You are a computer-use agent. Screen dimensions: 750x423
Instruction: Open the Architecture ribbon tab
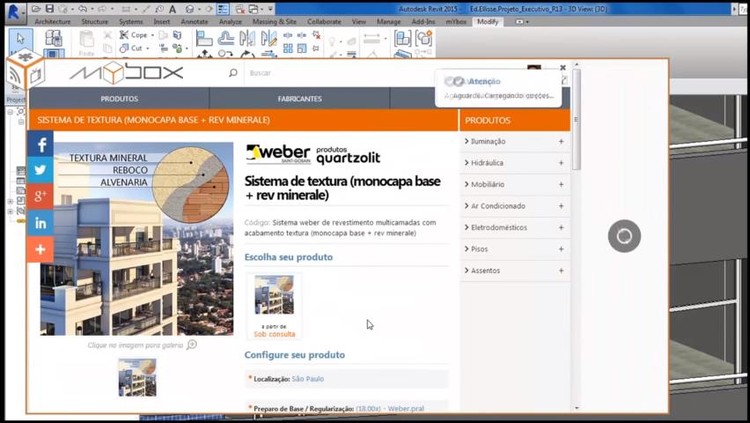click(x=53, y=22)
